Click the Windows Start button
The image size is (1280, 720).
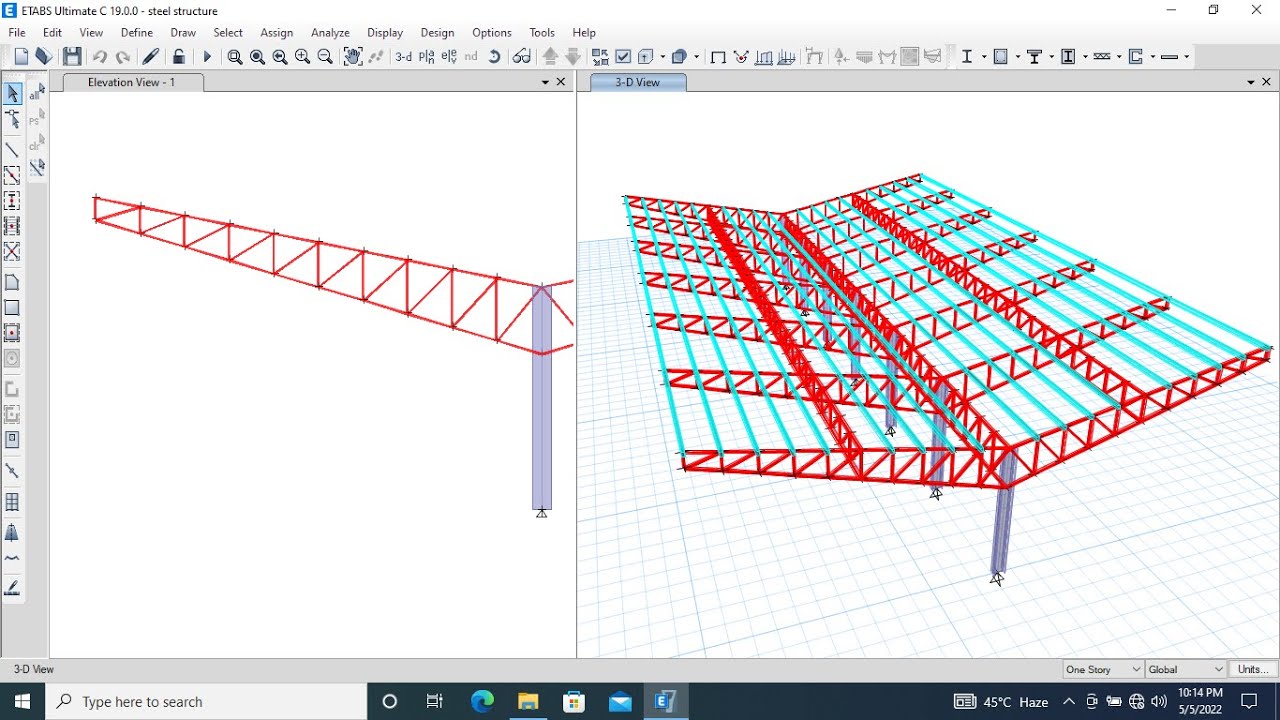tap(22, 702)
